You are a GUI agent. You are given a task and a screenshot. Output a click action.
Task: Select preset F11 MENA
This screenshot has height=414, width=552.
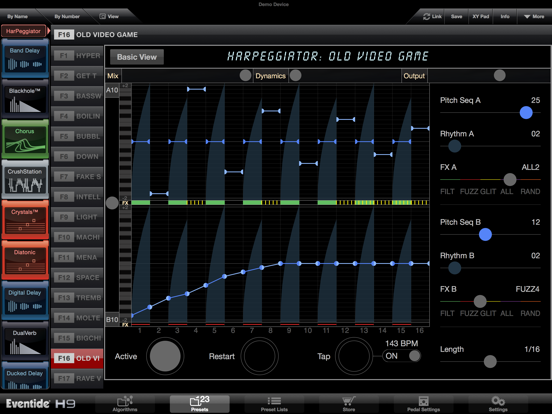[77, 257]
